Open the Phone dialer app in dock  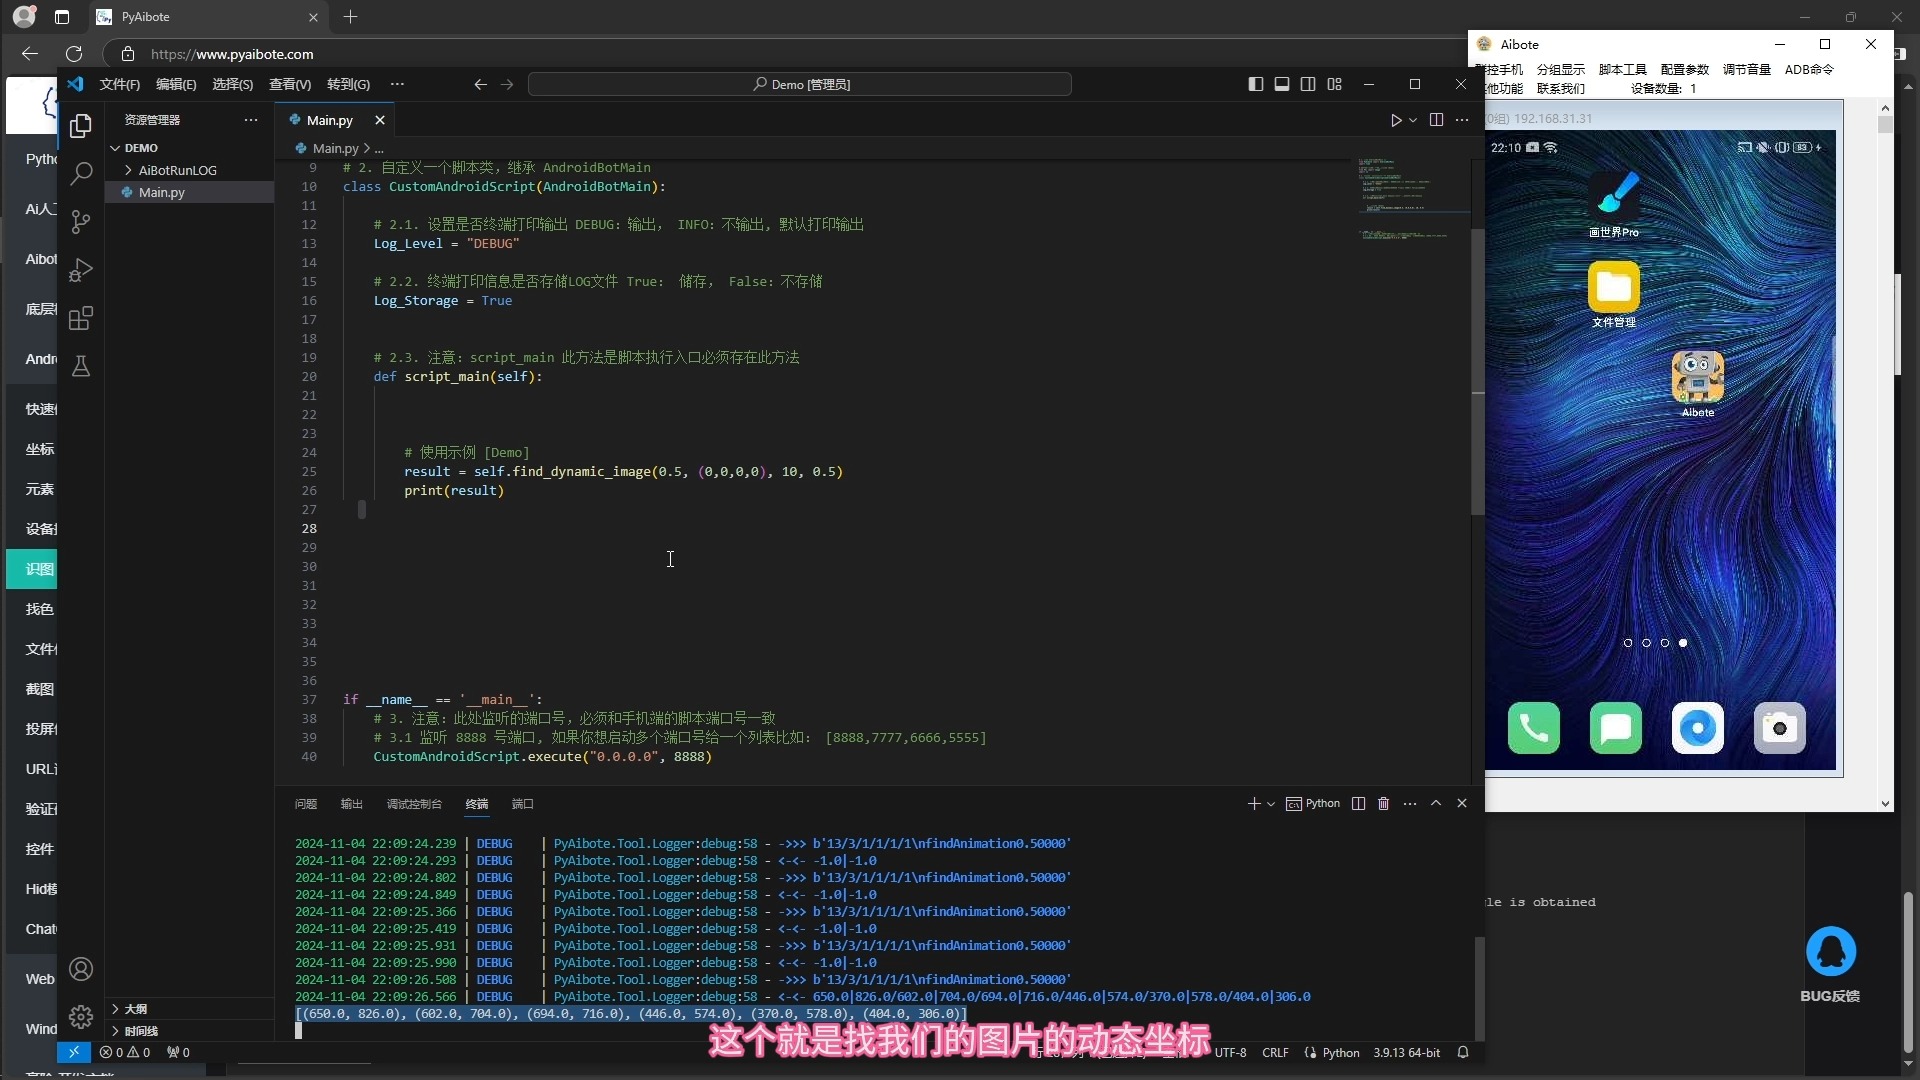1533,728
